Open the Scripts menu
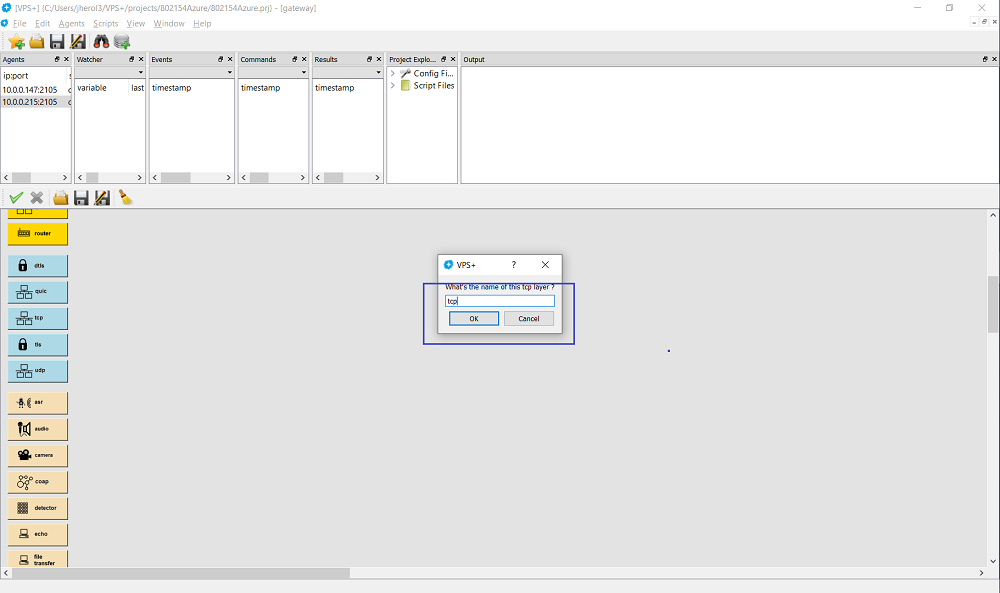 (105, 23)
